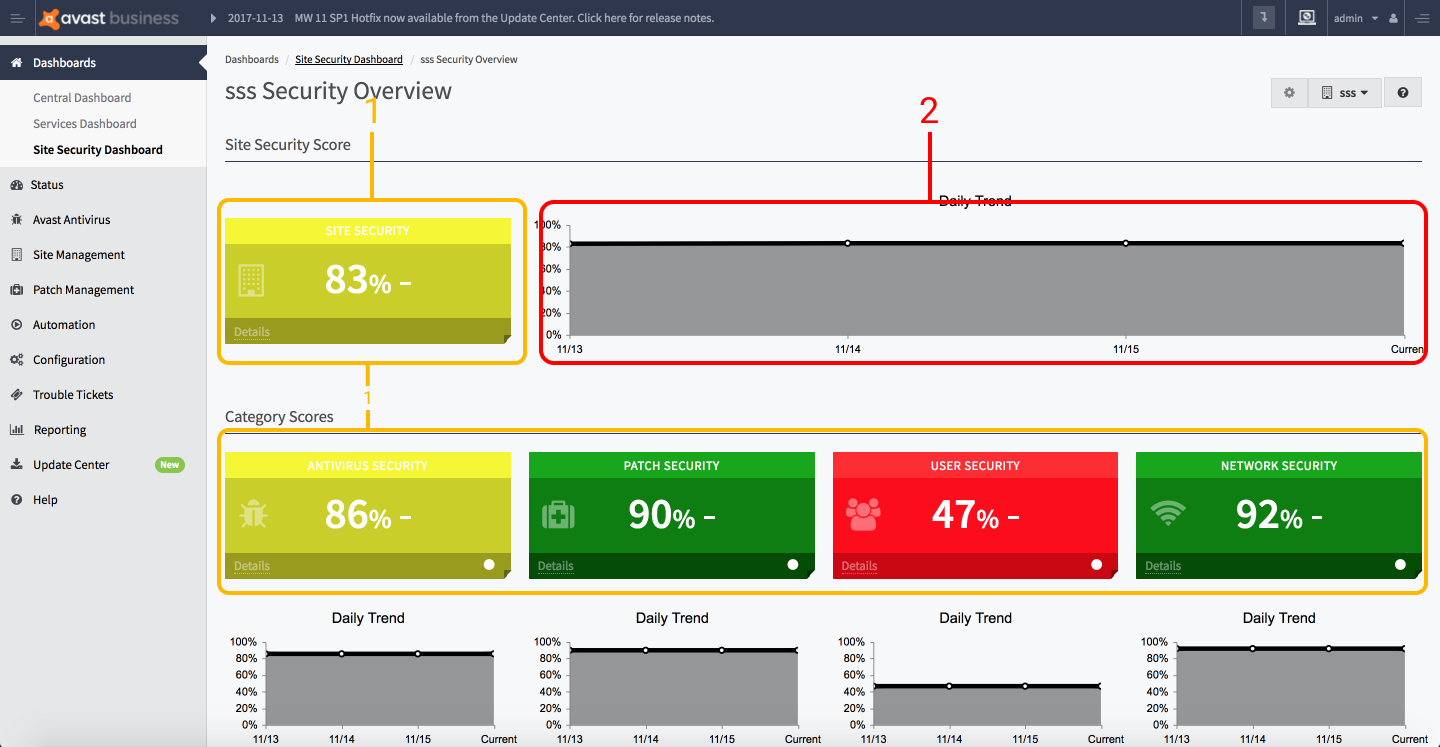
Task: Click Dashboards breadcrumb
Action: (x=252, y=60)
